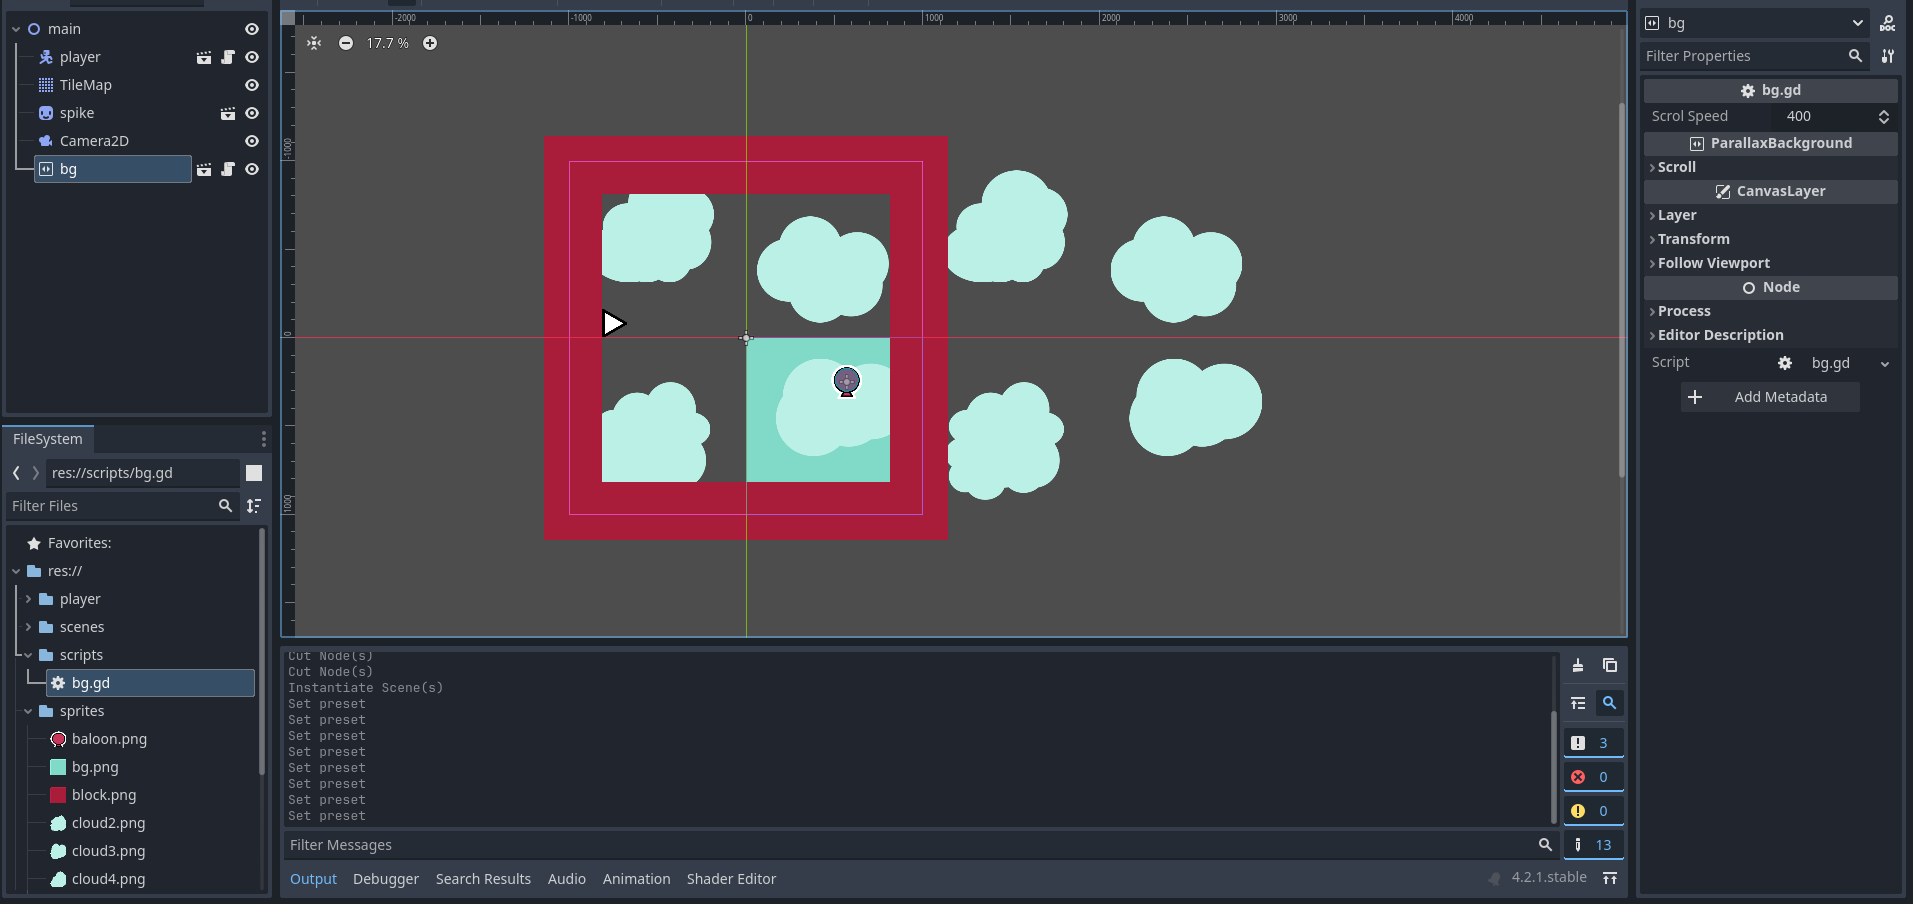Clear the output log
1913x904 pixels.
(x=1578, y=665)
